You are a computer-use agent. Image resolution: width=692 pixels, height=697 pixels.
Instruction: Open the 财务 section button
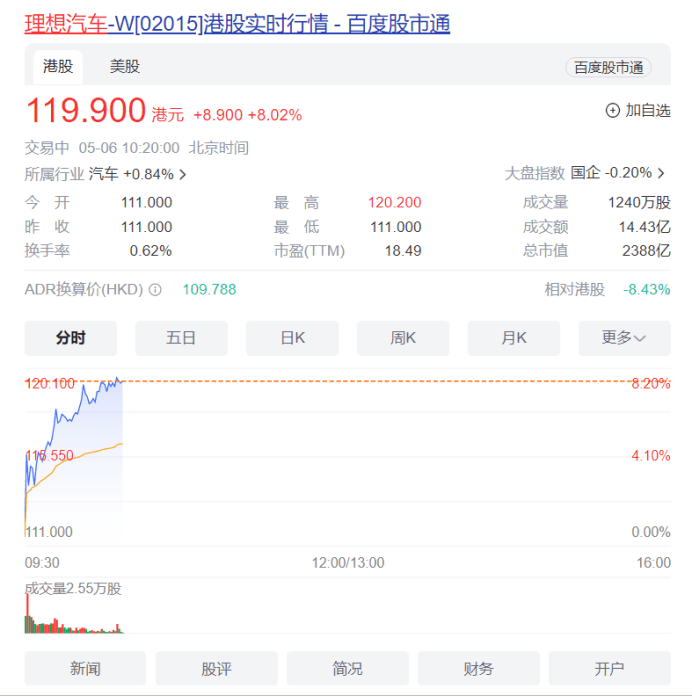[479, 668]
